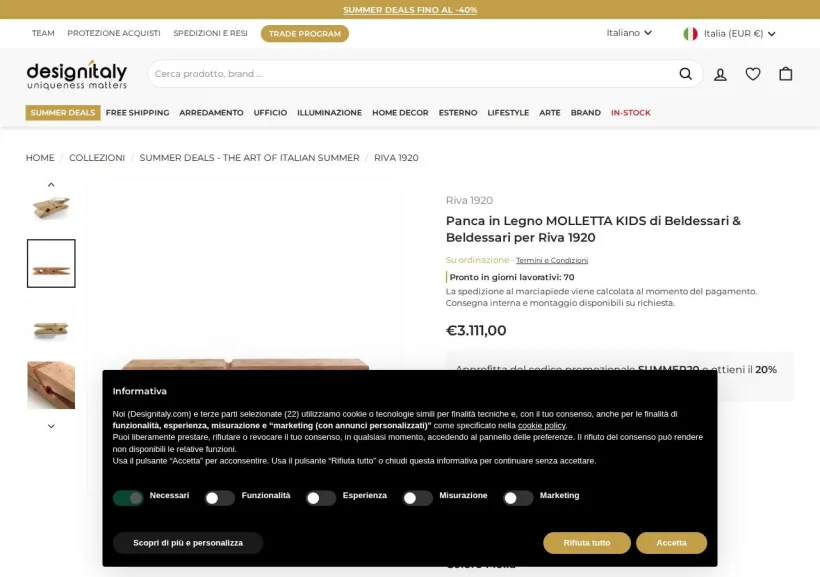Open the Termini e Condizioni link
Screen dimensions: 820x577
coord(552,261)
